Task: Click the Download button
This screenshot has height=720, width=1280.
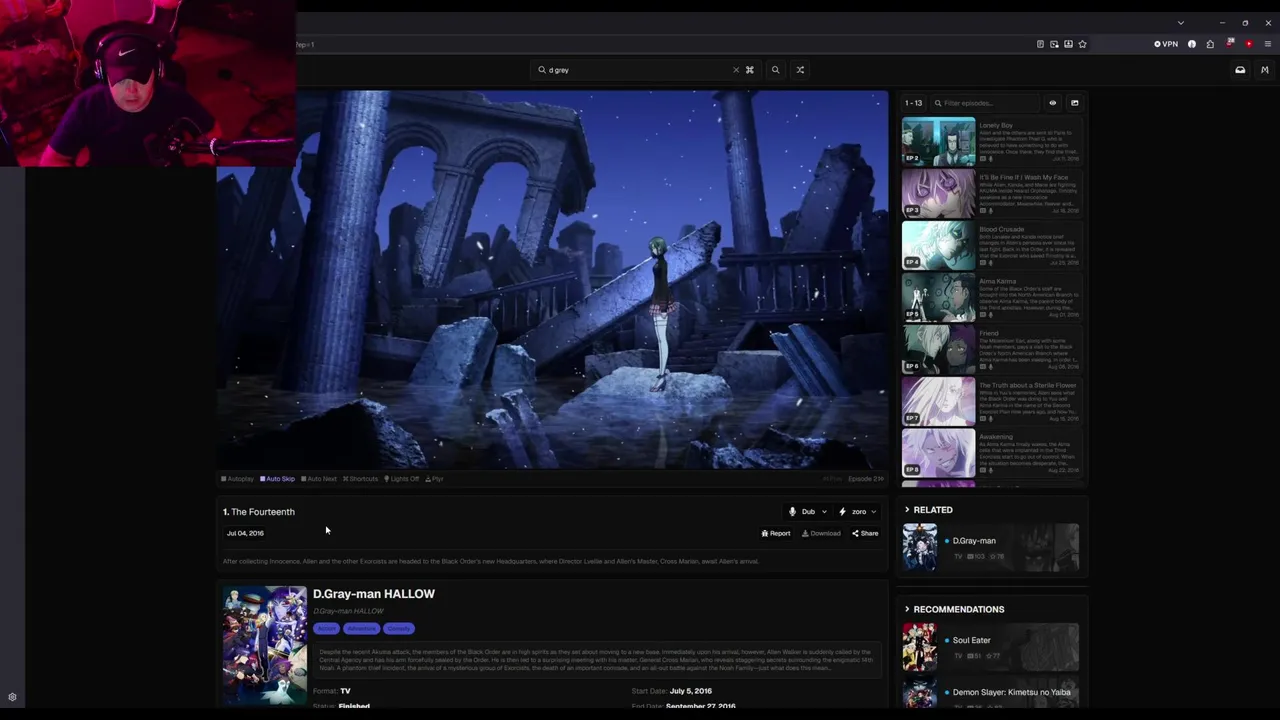Action: tap(821, 533)
